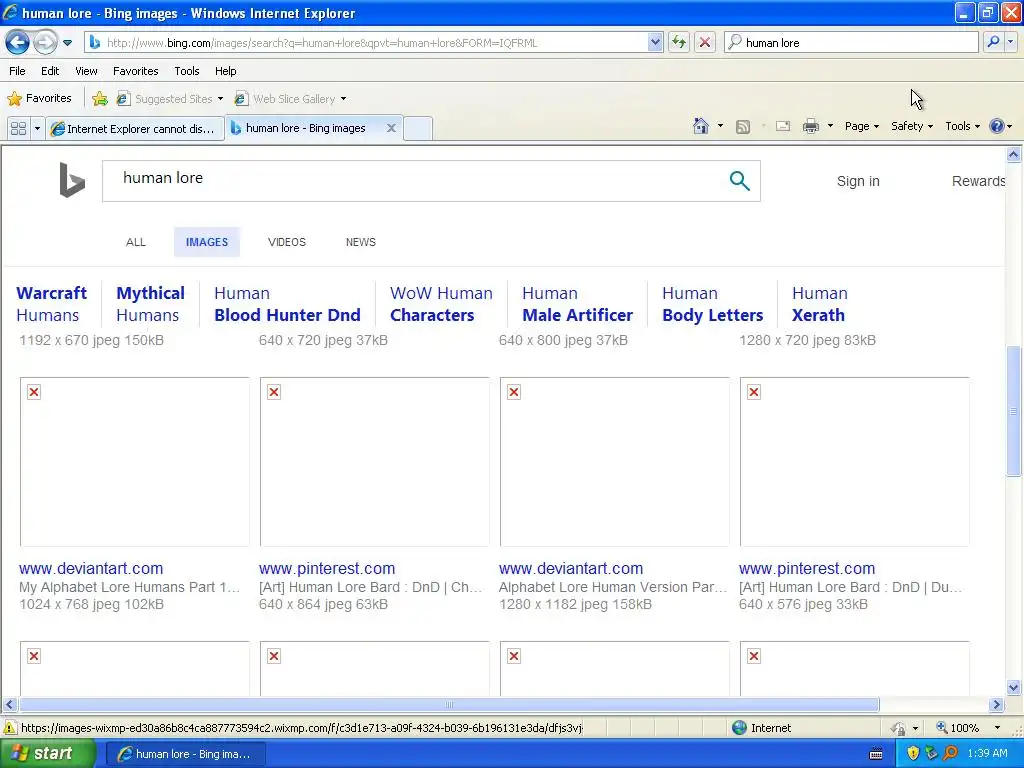
Task: Open My Alphabet Lore Humans Part 1 thumbnail
Action: coord(135,462)
